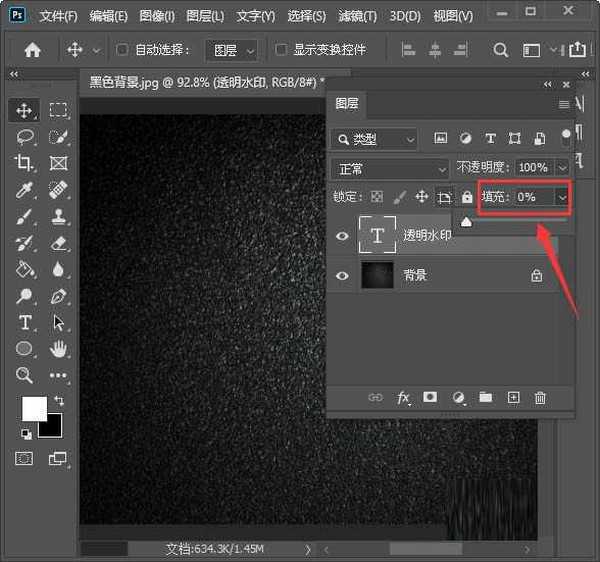The width and height of the screenshot is (600, 562).
Task: Select the Hand tool
Action: 59,348
